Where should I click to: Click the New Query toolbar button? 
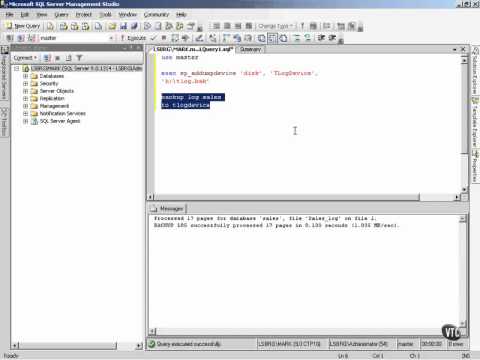point(23,26)
